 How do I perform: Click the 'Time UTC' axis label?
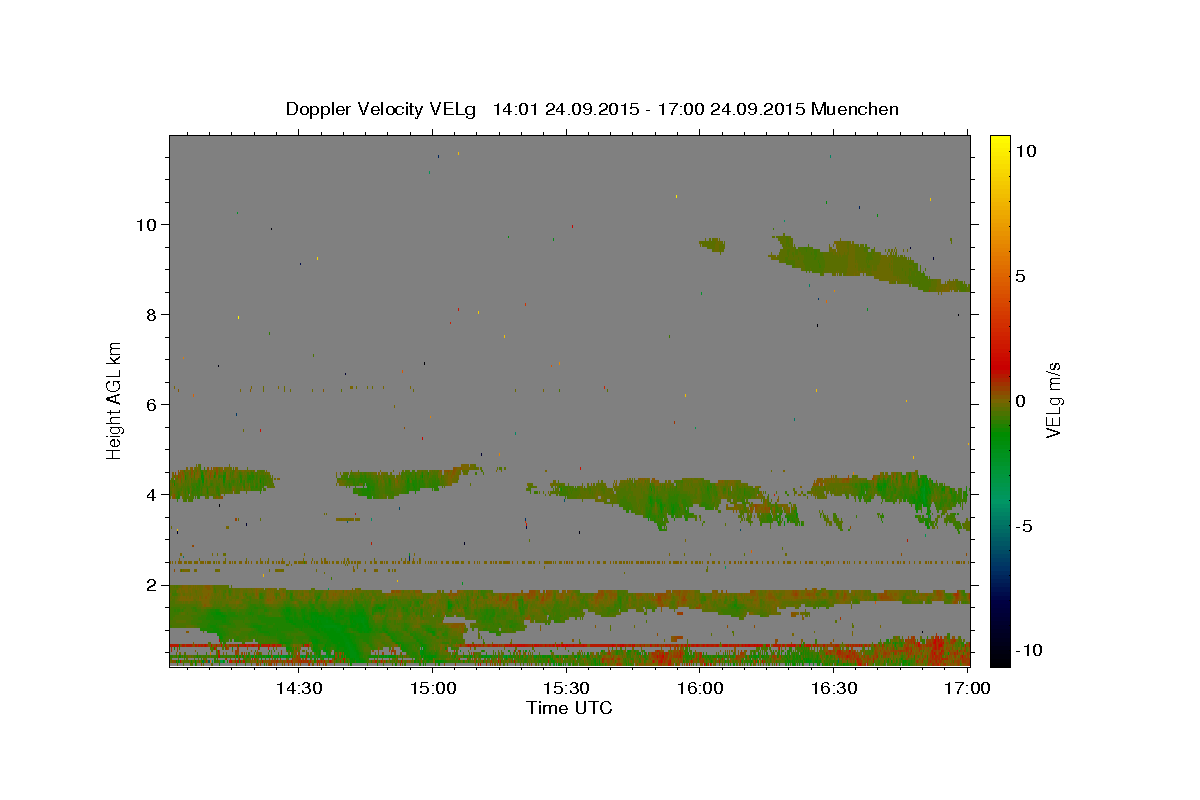tap(569, 708)
